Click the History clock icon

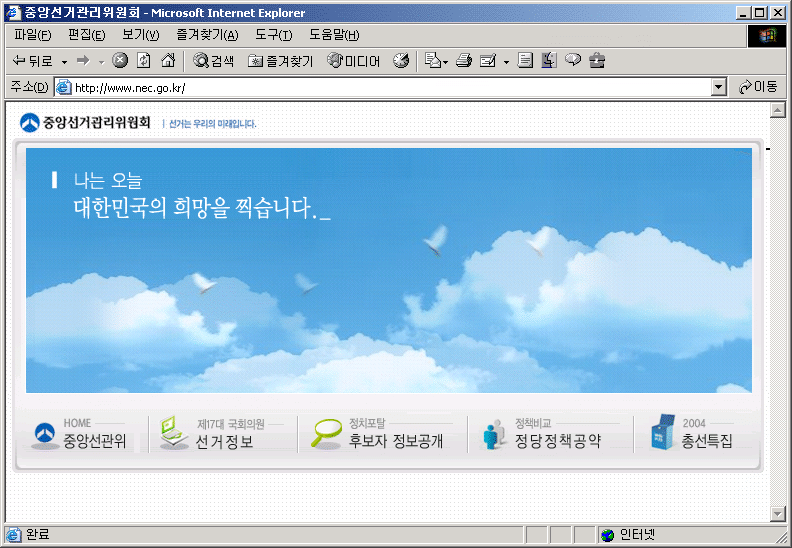click(401, 61)
